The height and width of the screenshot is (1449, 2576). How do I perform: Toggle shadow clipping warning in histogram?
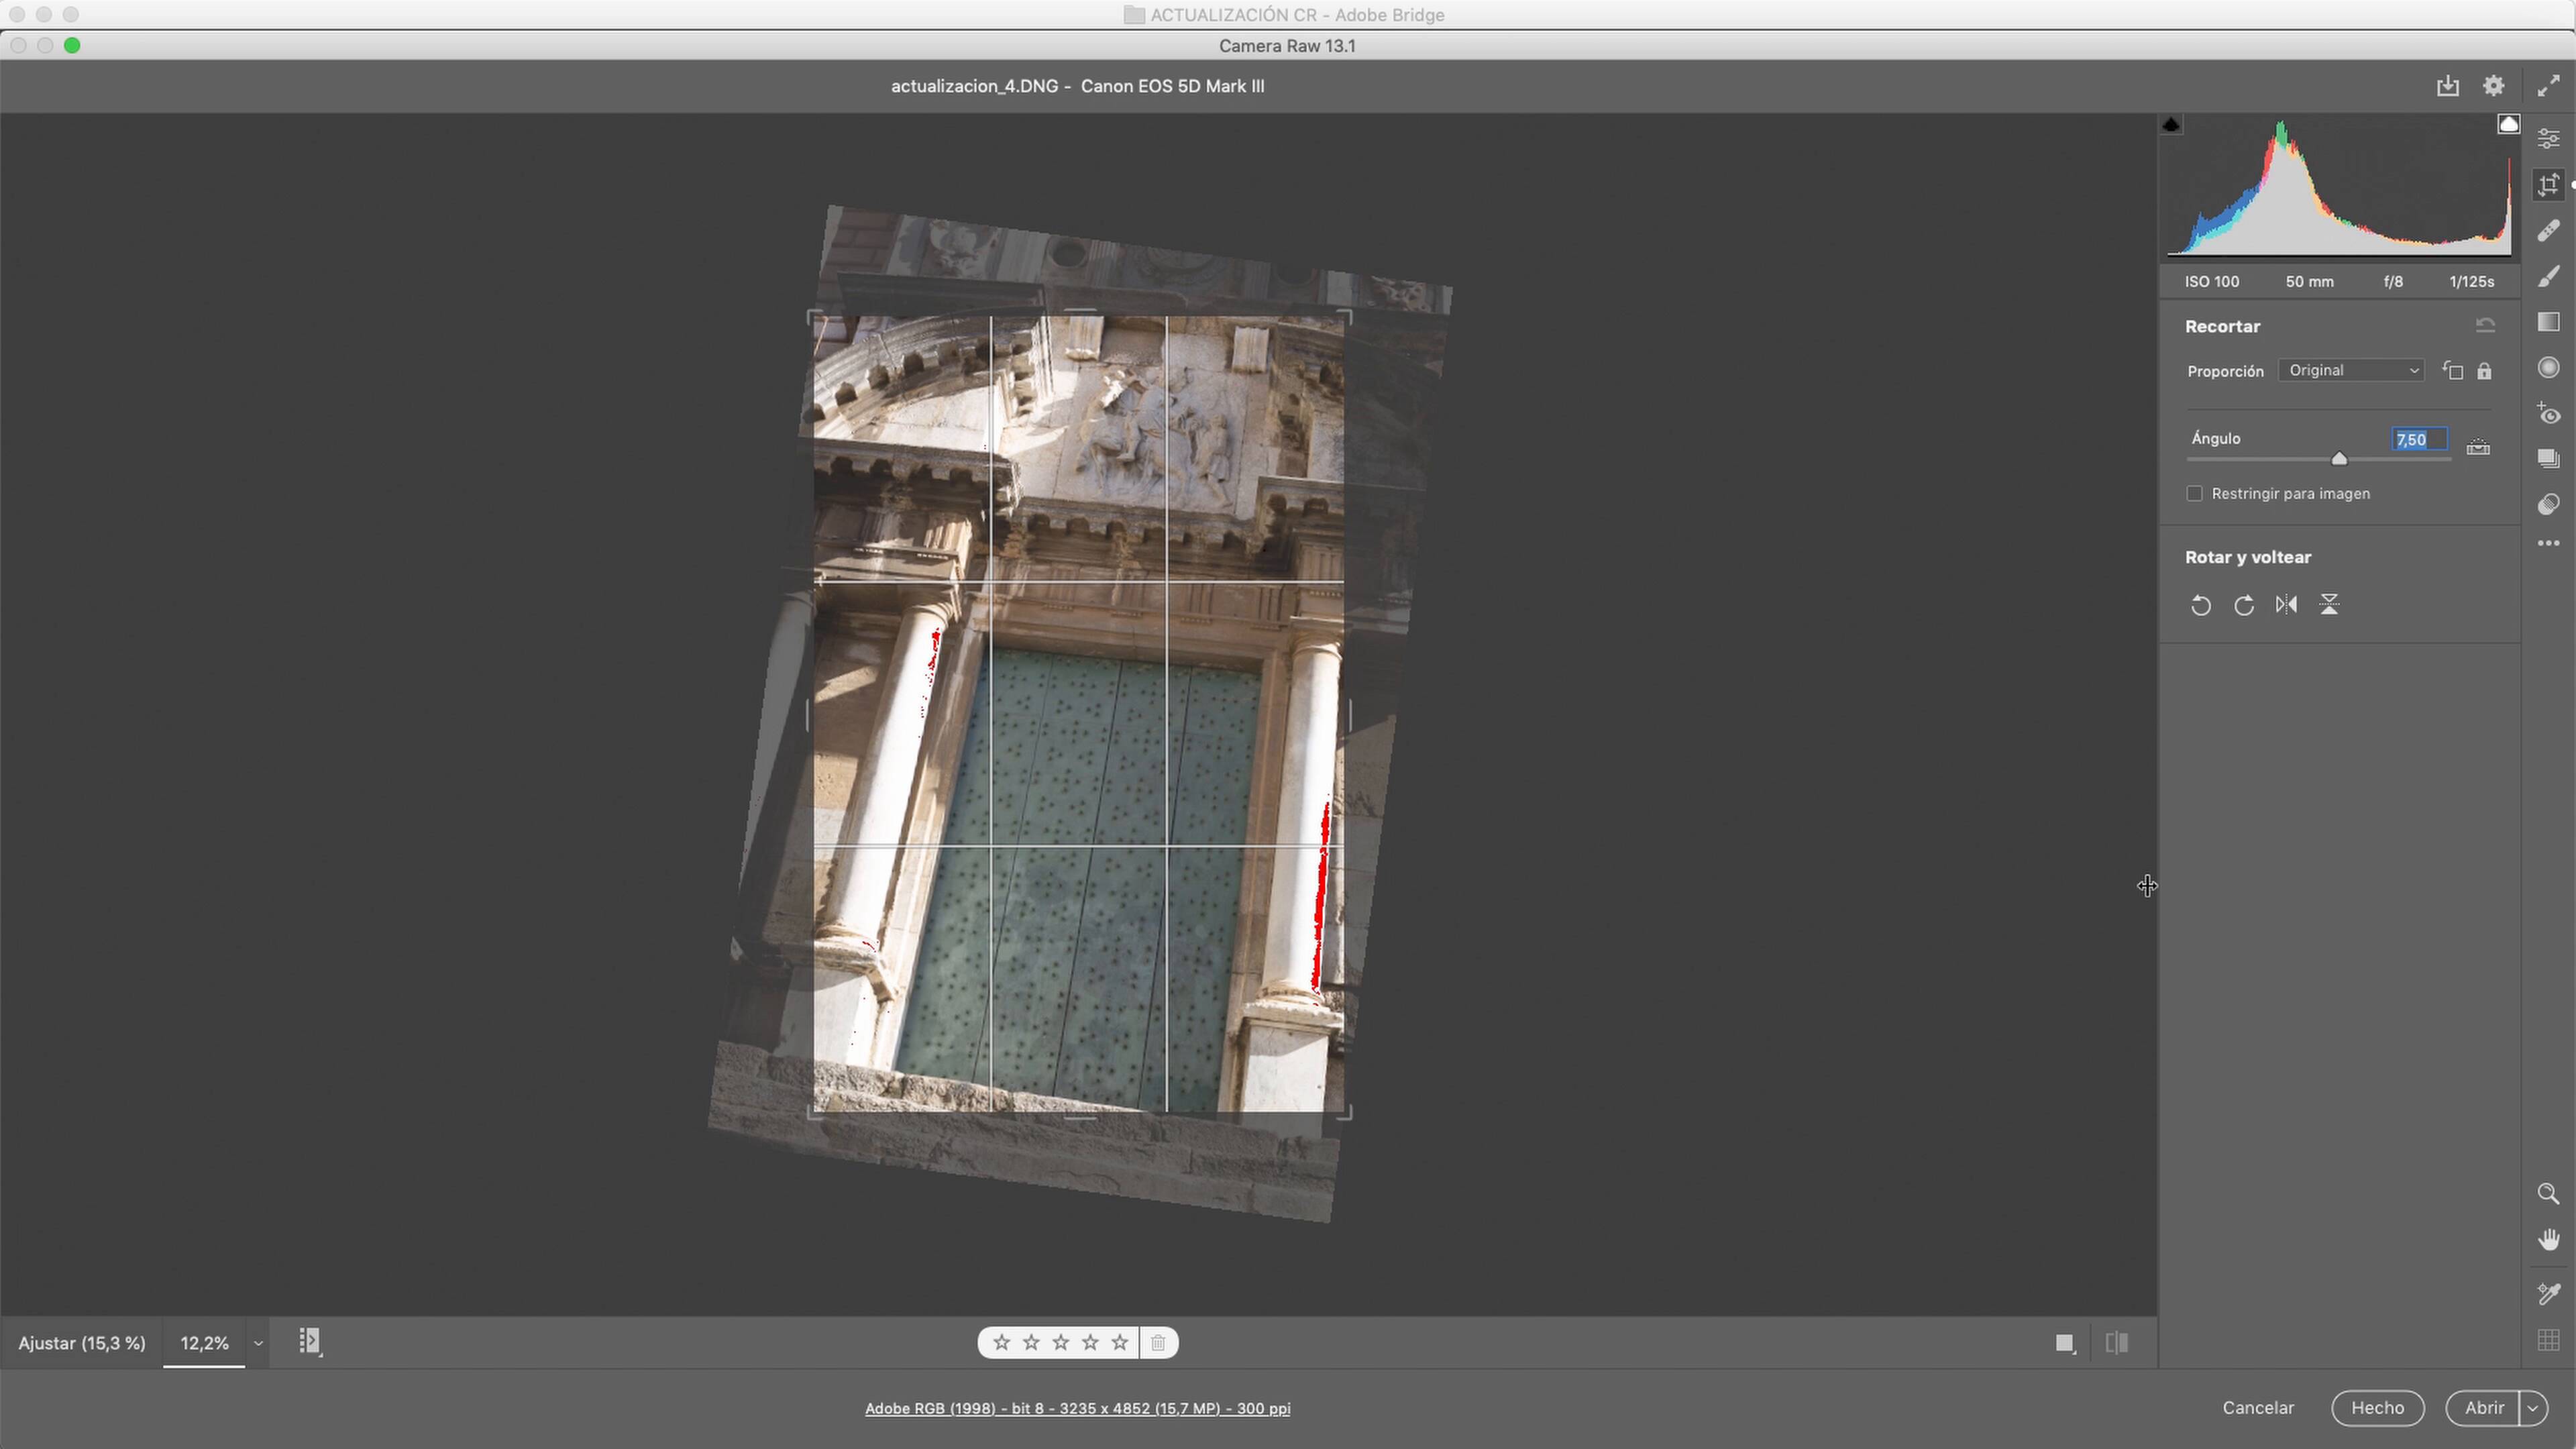(2171, 125)
